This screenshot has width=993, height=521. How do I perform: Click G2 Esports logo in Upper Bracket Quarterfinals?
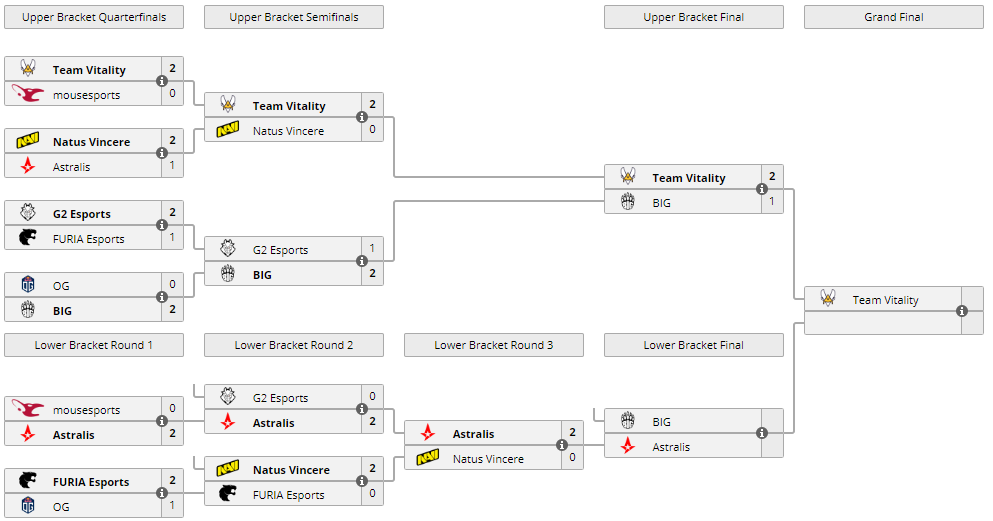28,213
